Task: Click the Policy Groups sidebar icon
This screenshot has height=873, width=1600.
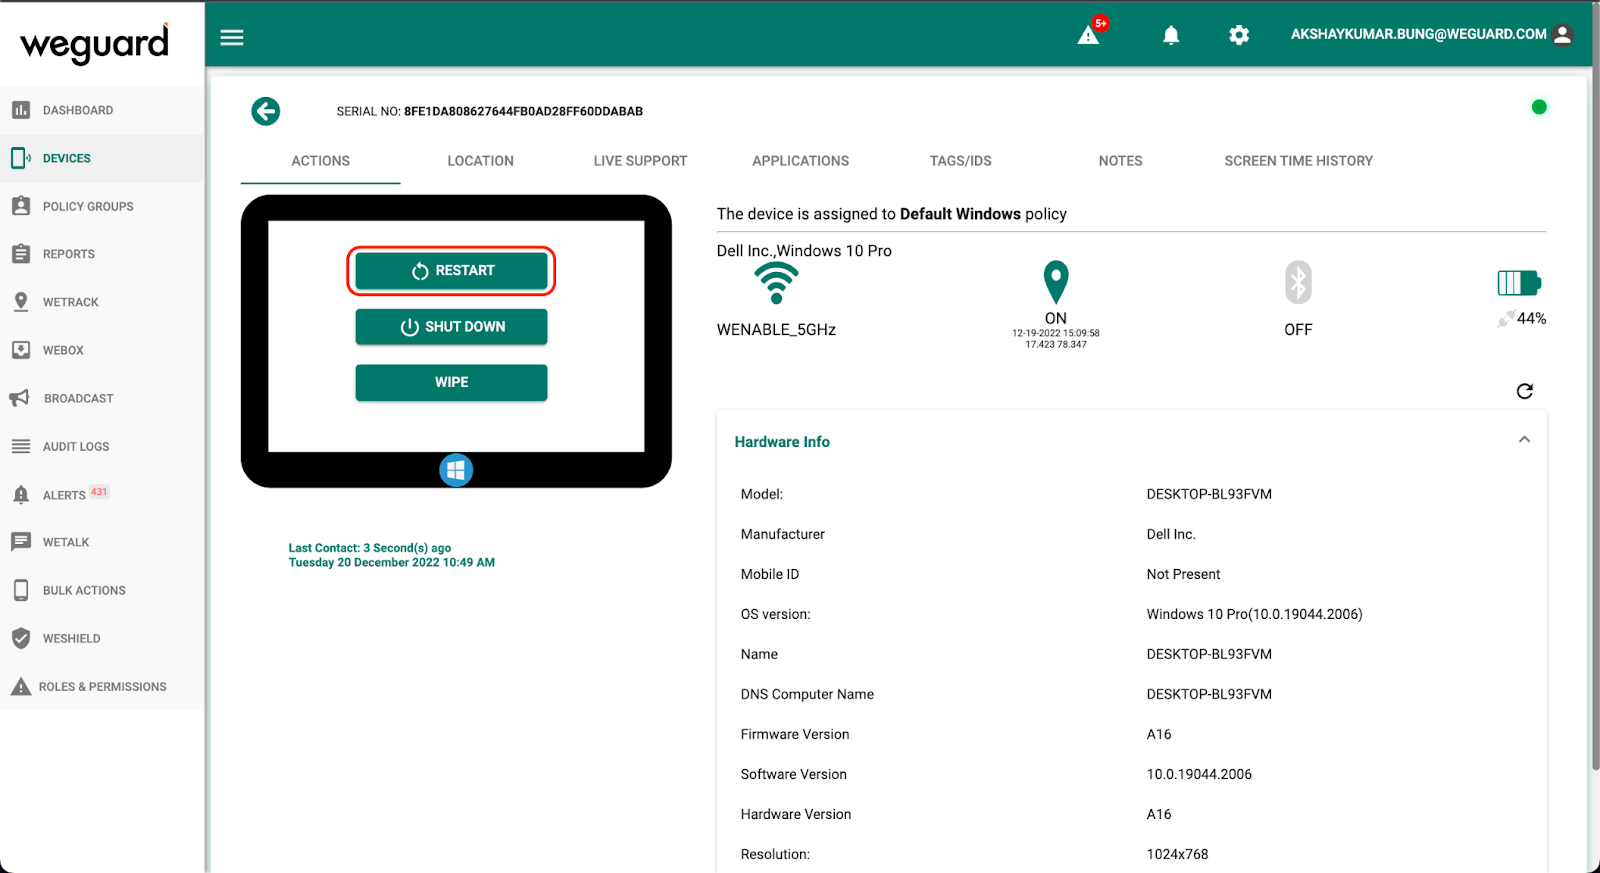Action: [x=21, y=206]
